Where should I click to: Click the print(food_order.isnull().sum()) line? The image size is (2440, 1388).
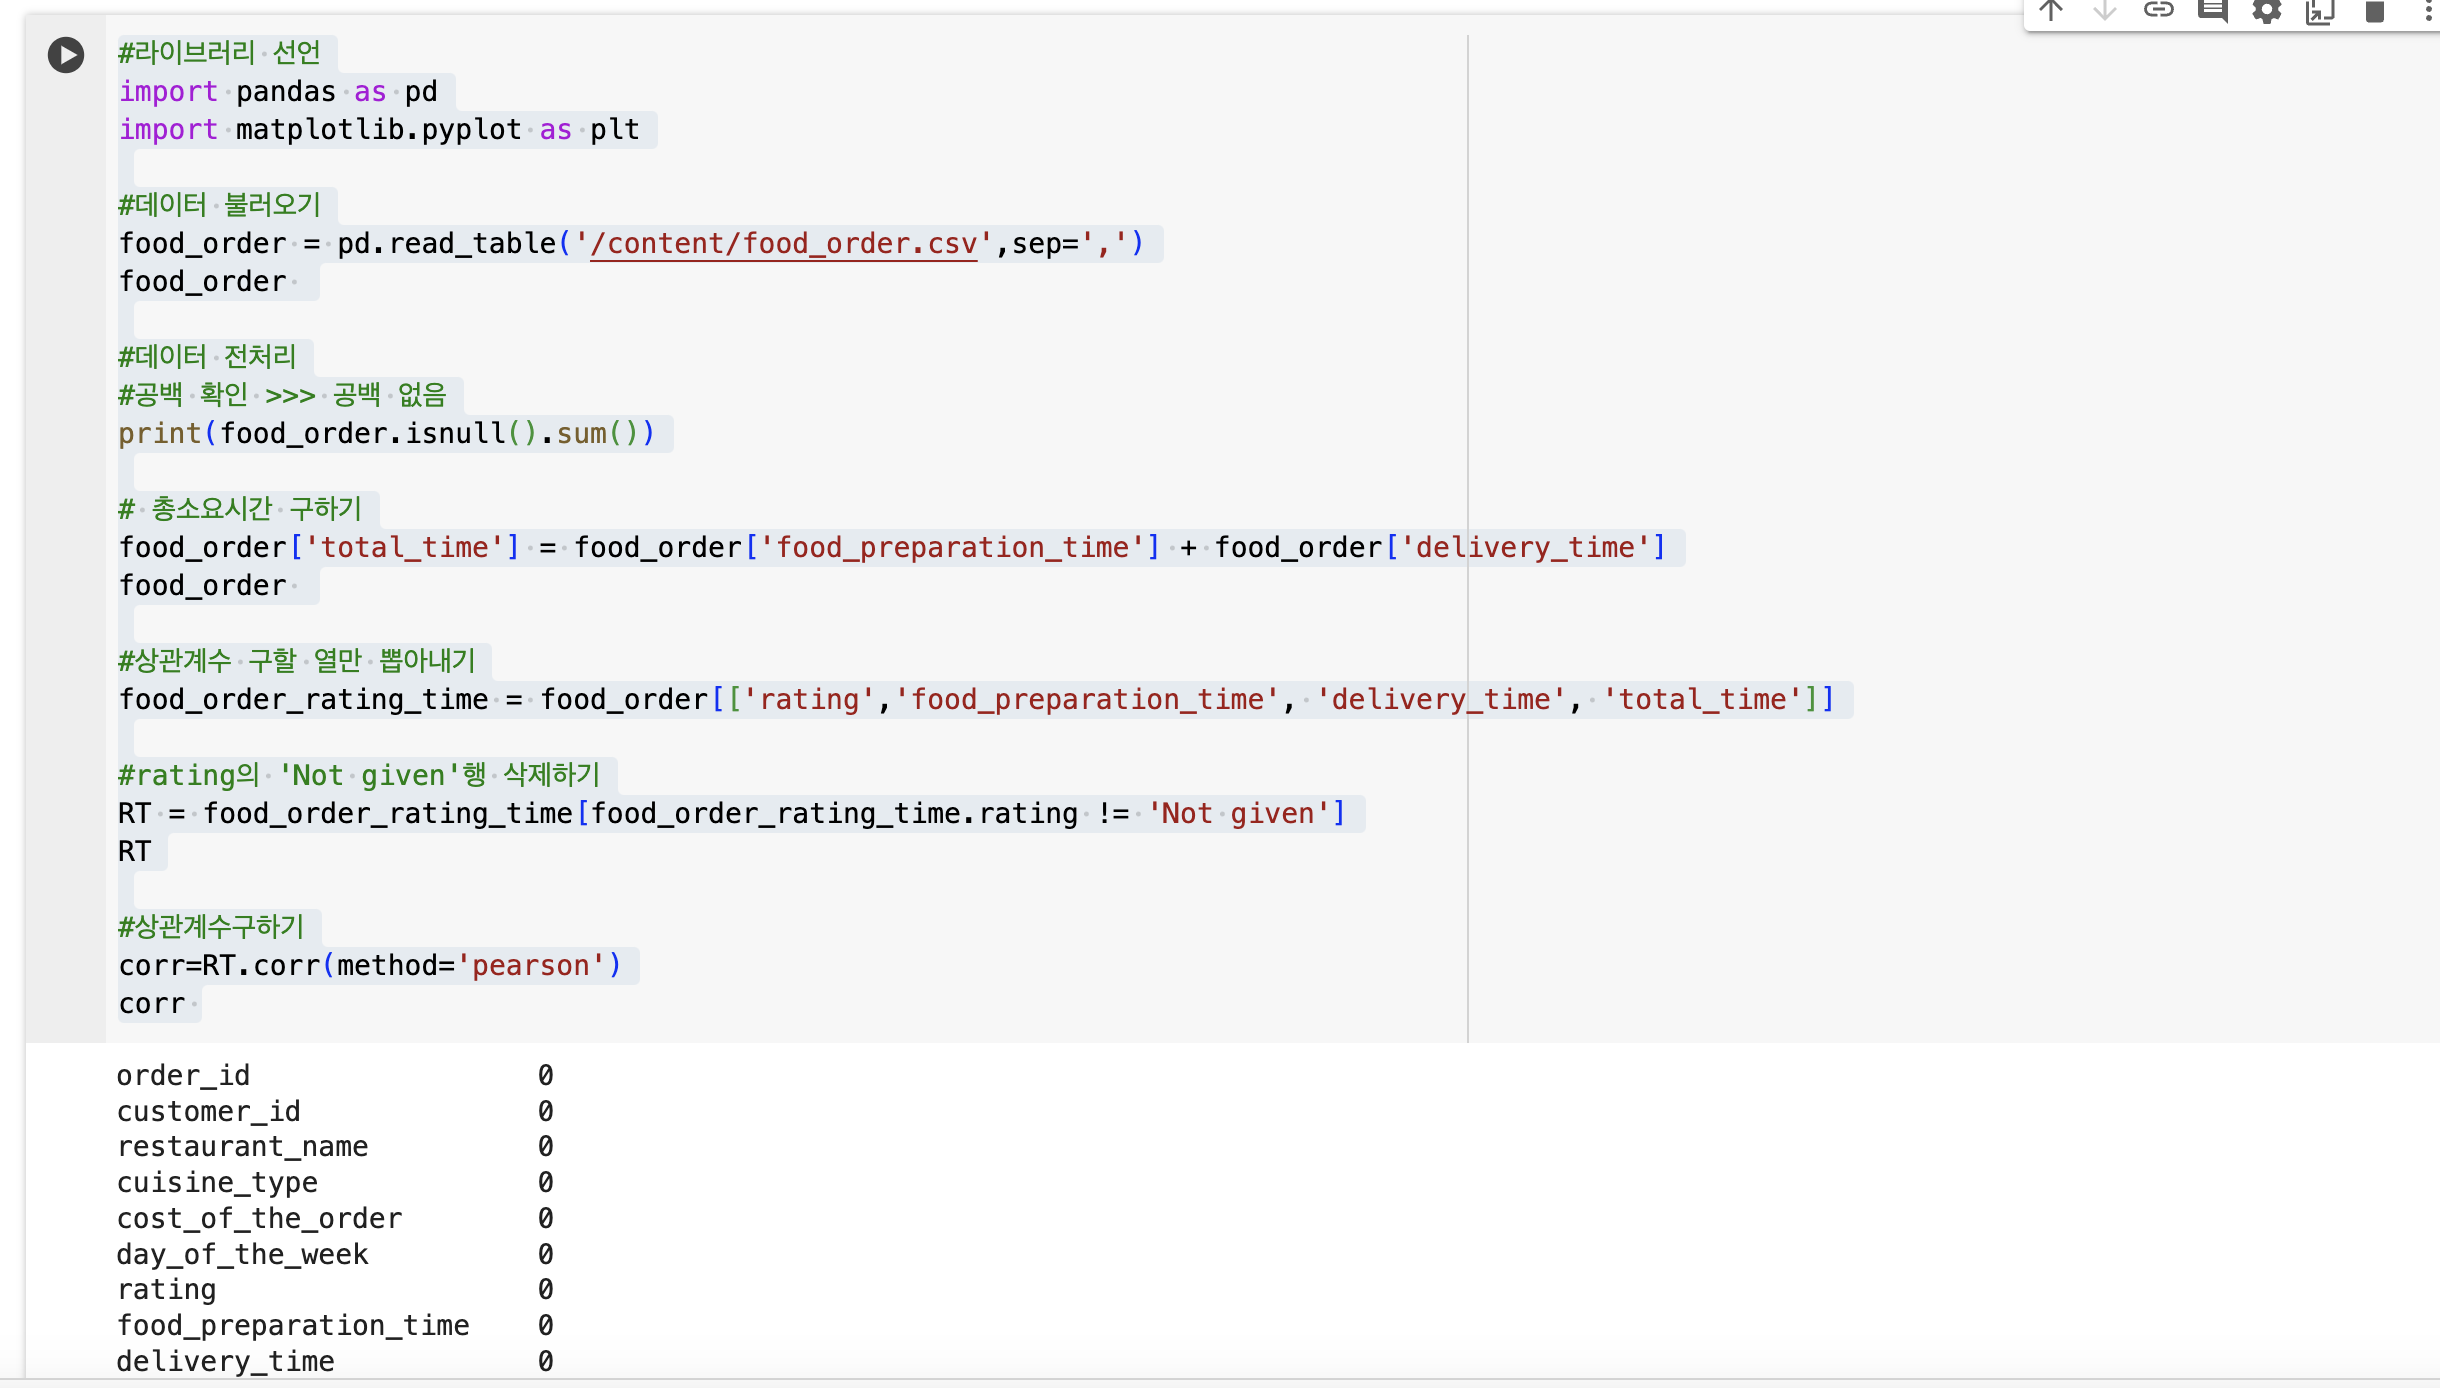click(x=387, y=434)
